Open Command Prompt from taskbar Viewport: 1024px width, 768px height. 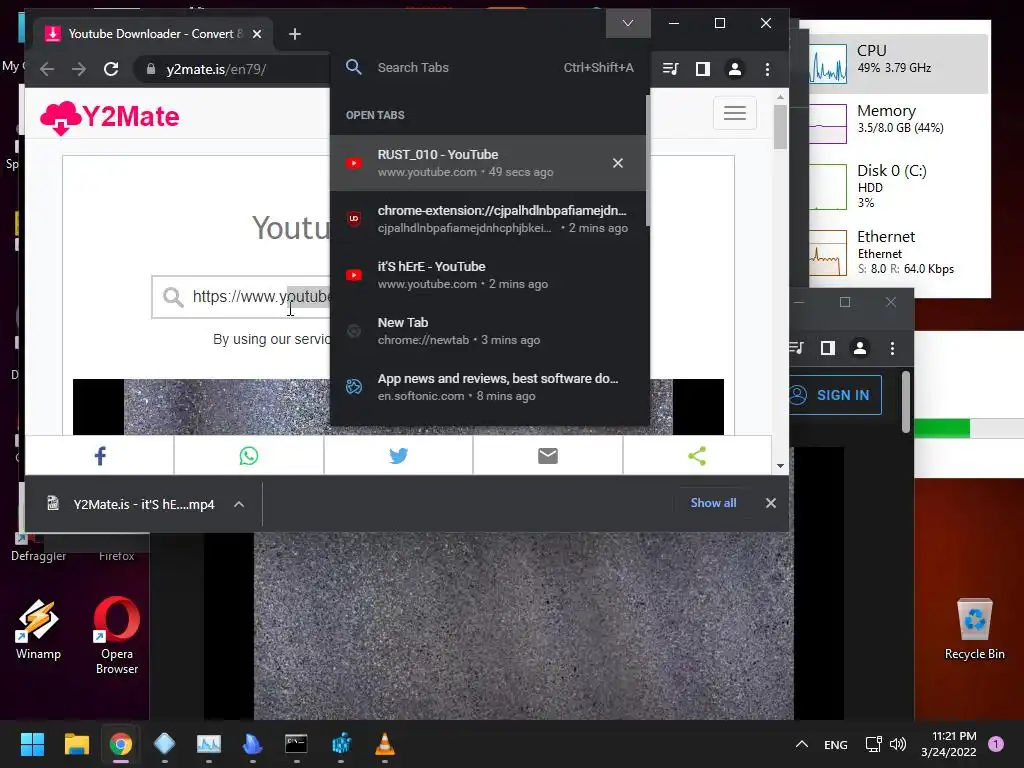coord(296,744)
